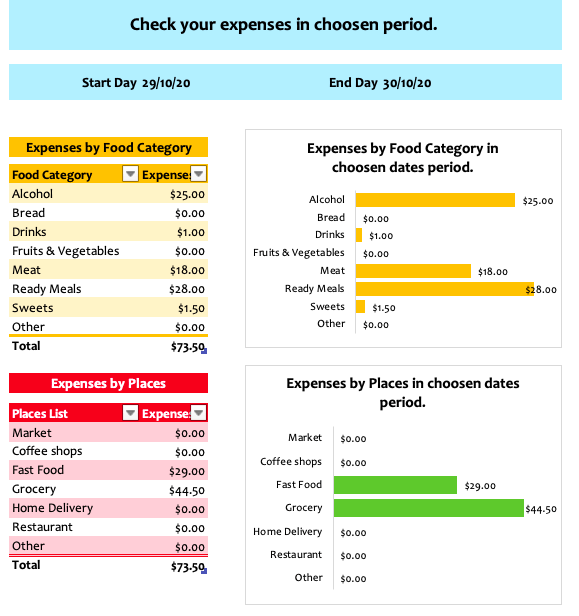Select the Expenses by Food Category header
The height and width of the screenshot is (616, 579).
click(108, 147)
